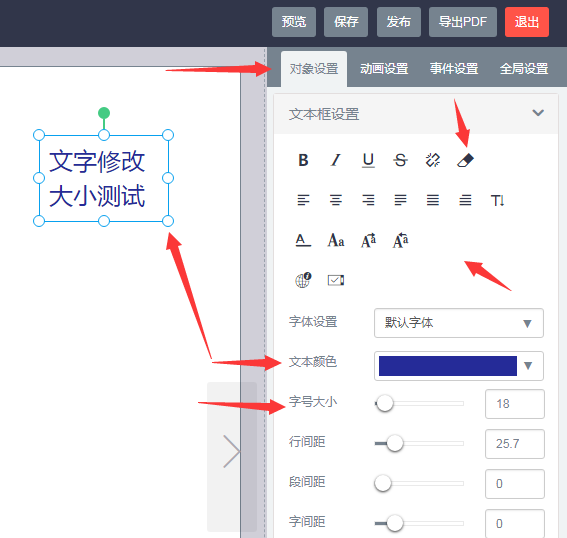Click the 字号大小 slider handle
Viewport: 567px width, 538px height.
(x=384, y=403)
